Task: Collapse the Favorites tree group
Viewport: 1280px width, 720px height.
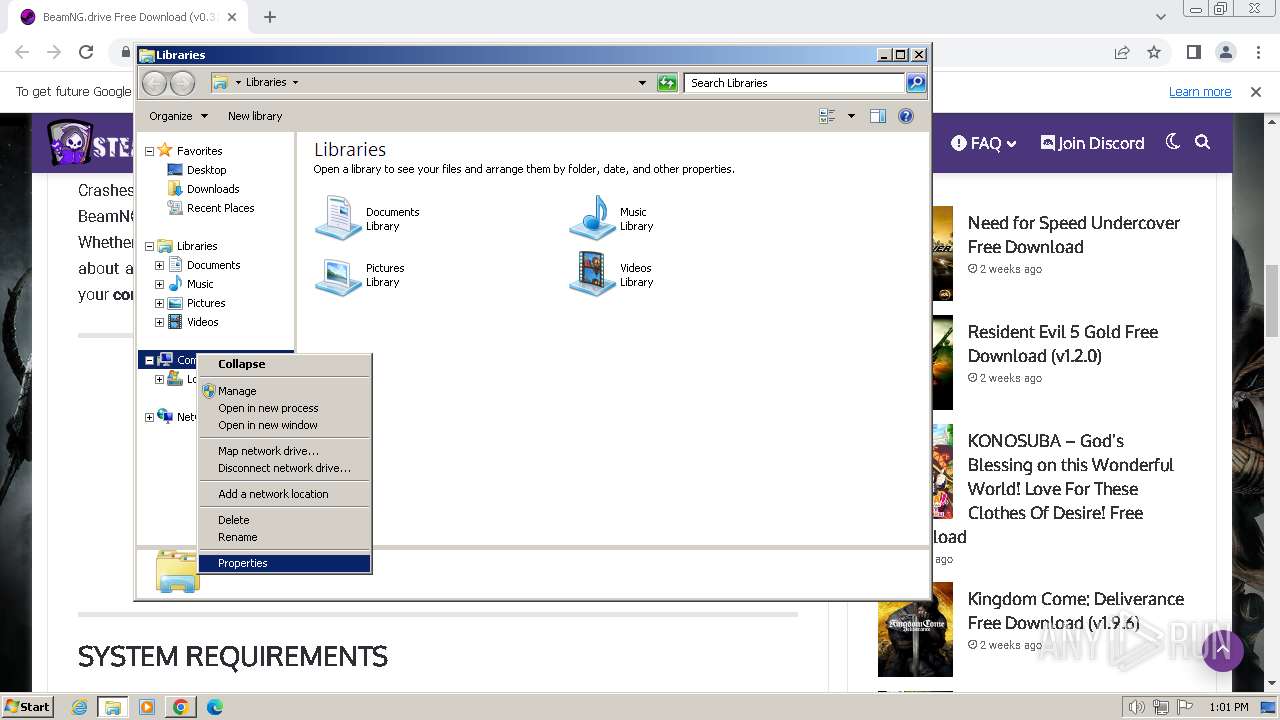Action: [x=149, y=151]
